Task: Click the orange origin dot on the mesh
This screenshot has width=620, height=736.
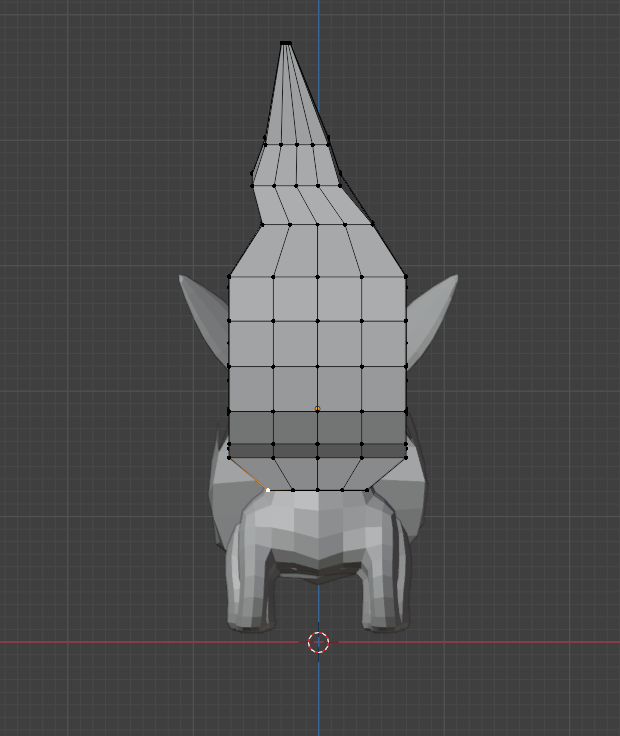Action: tap(317, 409)
